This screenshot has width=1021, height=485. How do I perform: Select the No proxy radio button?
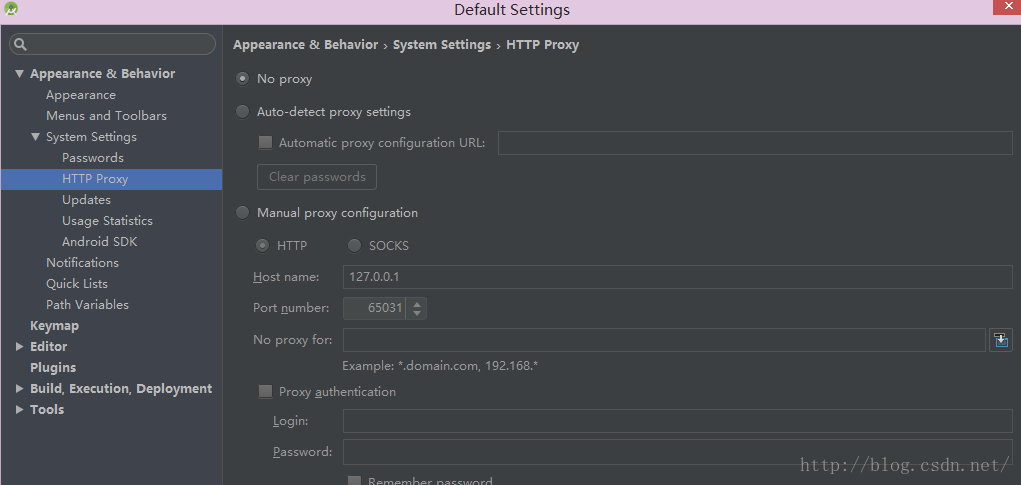pyautogui.click(x=243, y=79)
